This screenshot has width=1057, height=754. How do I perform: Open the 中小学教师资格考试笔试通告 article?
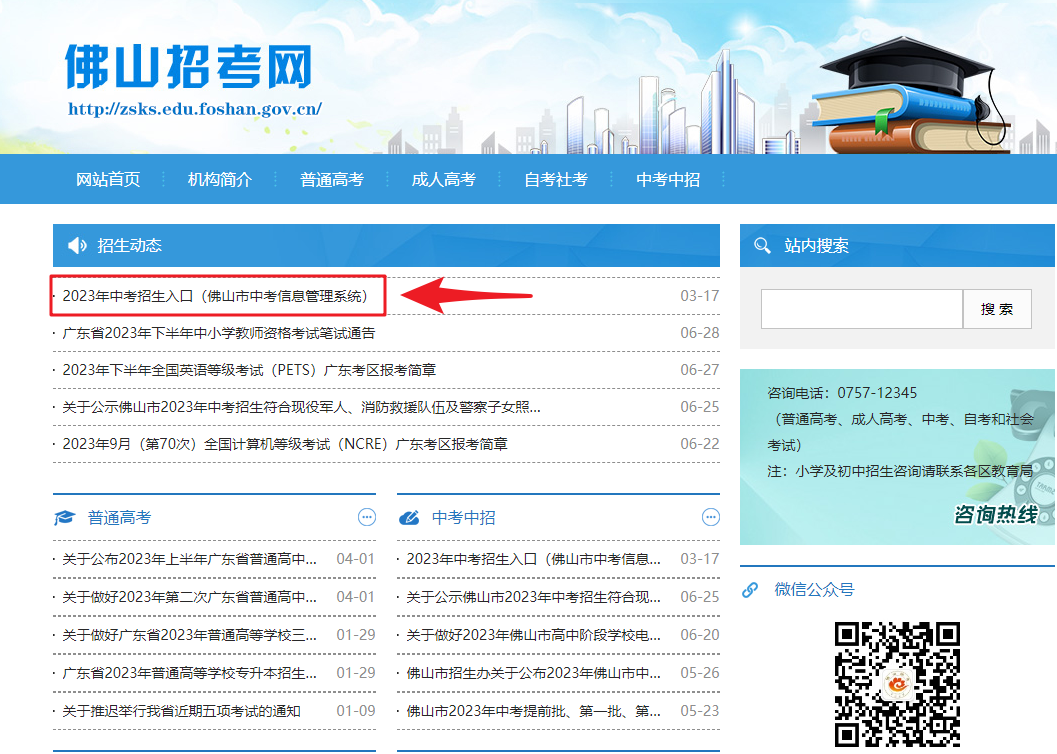coord(218,333)
